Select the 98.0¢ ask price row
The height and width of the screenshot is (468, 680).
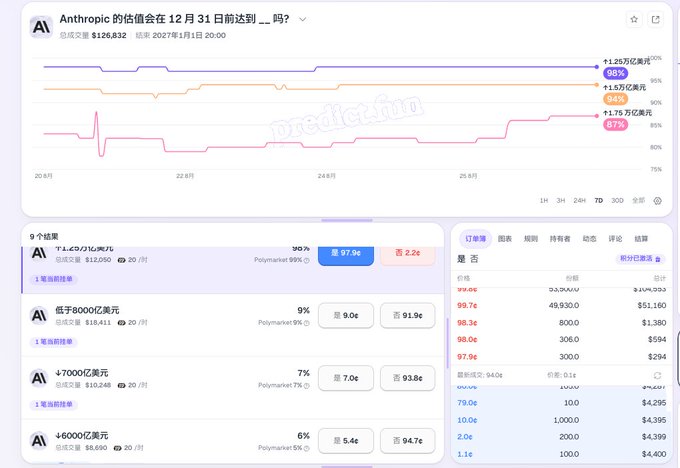561,340
